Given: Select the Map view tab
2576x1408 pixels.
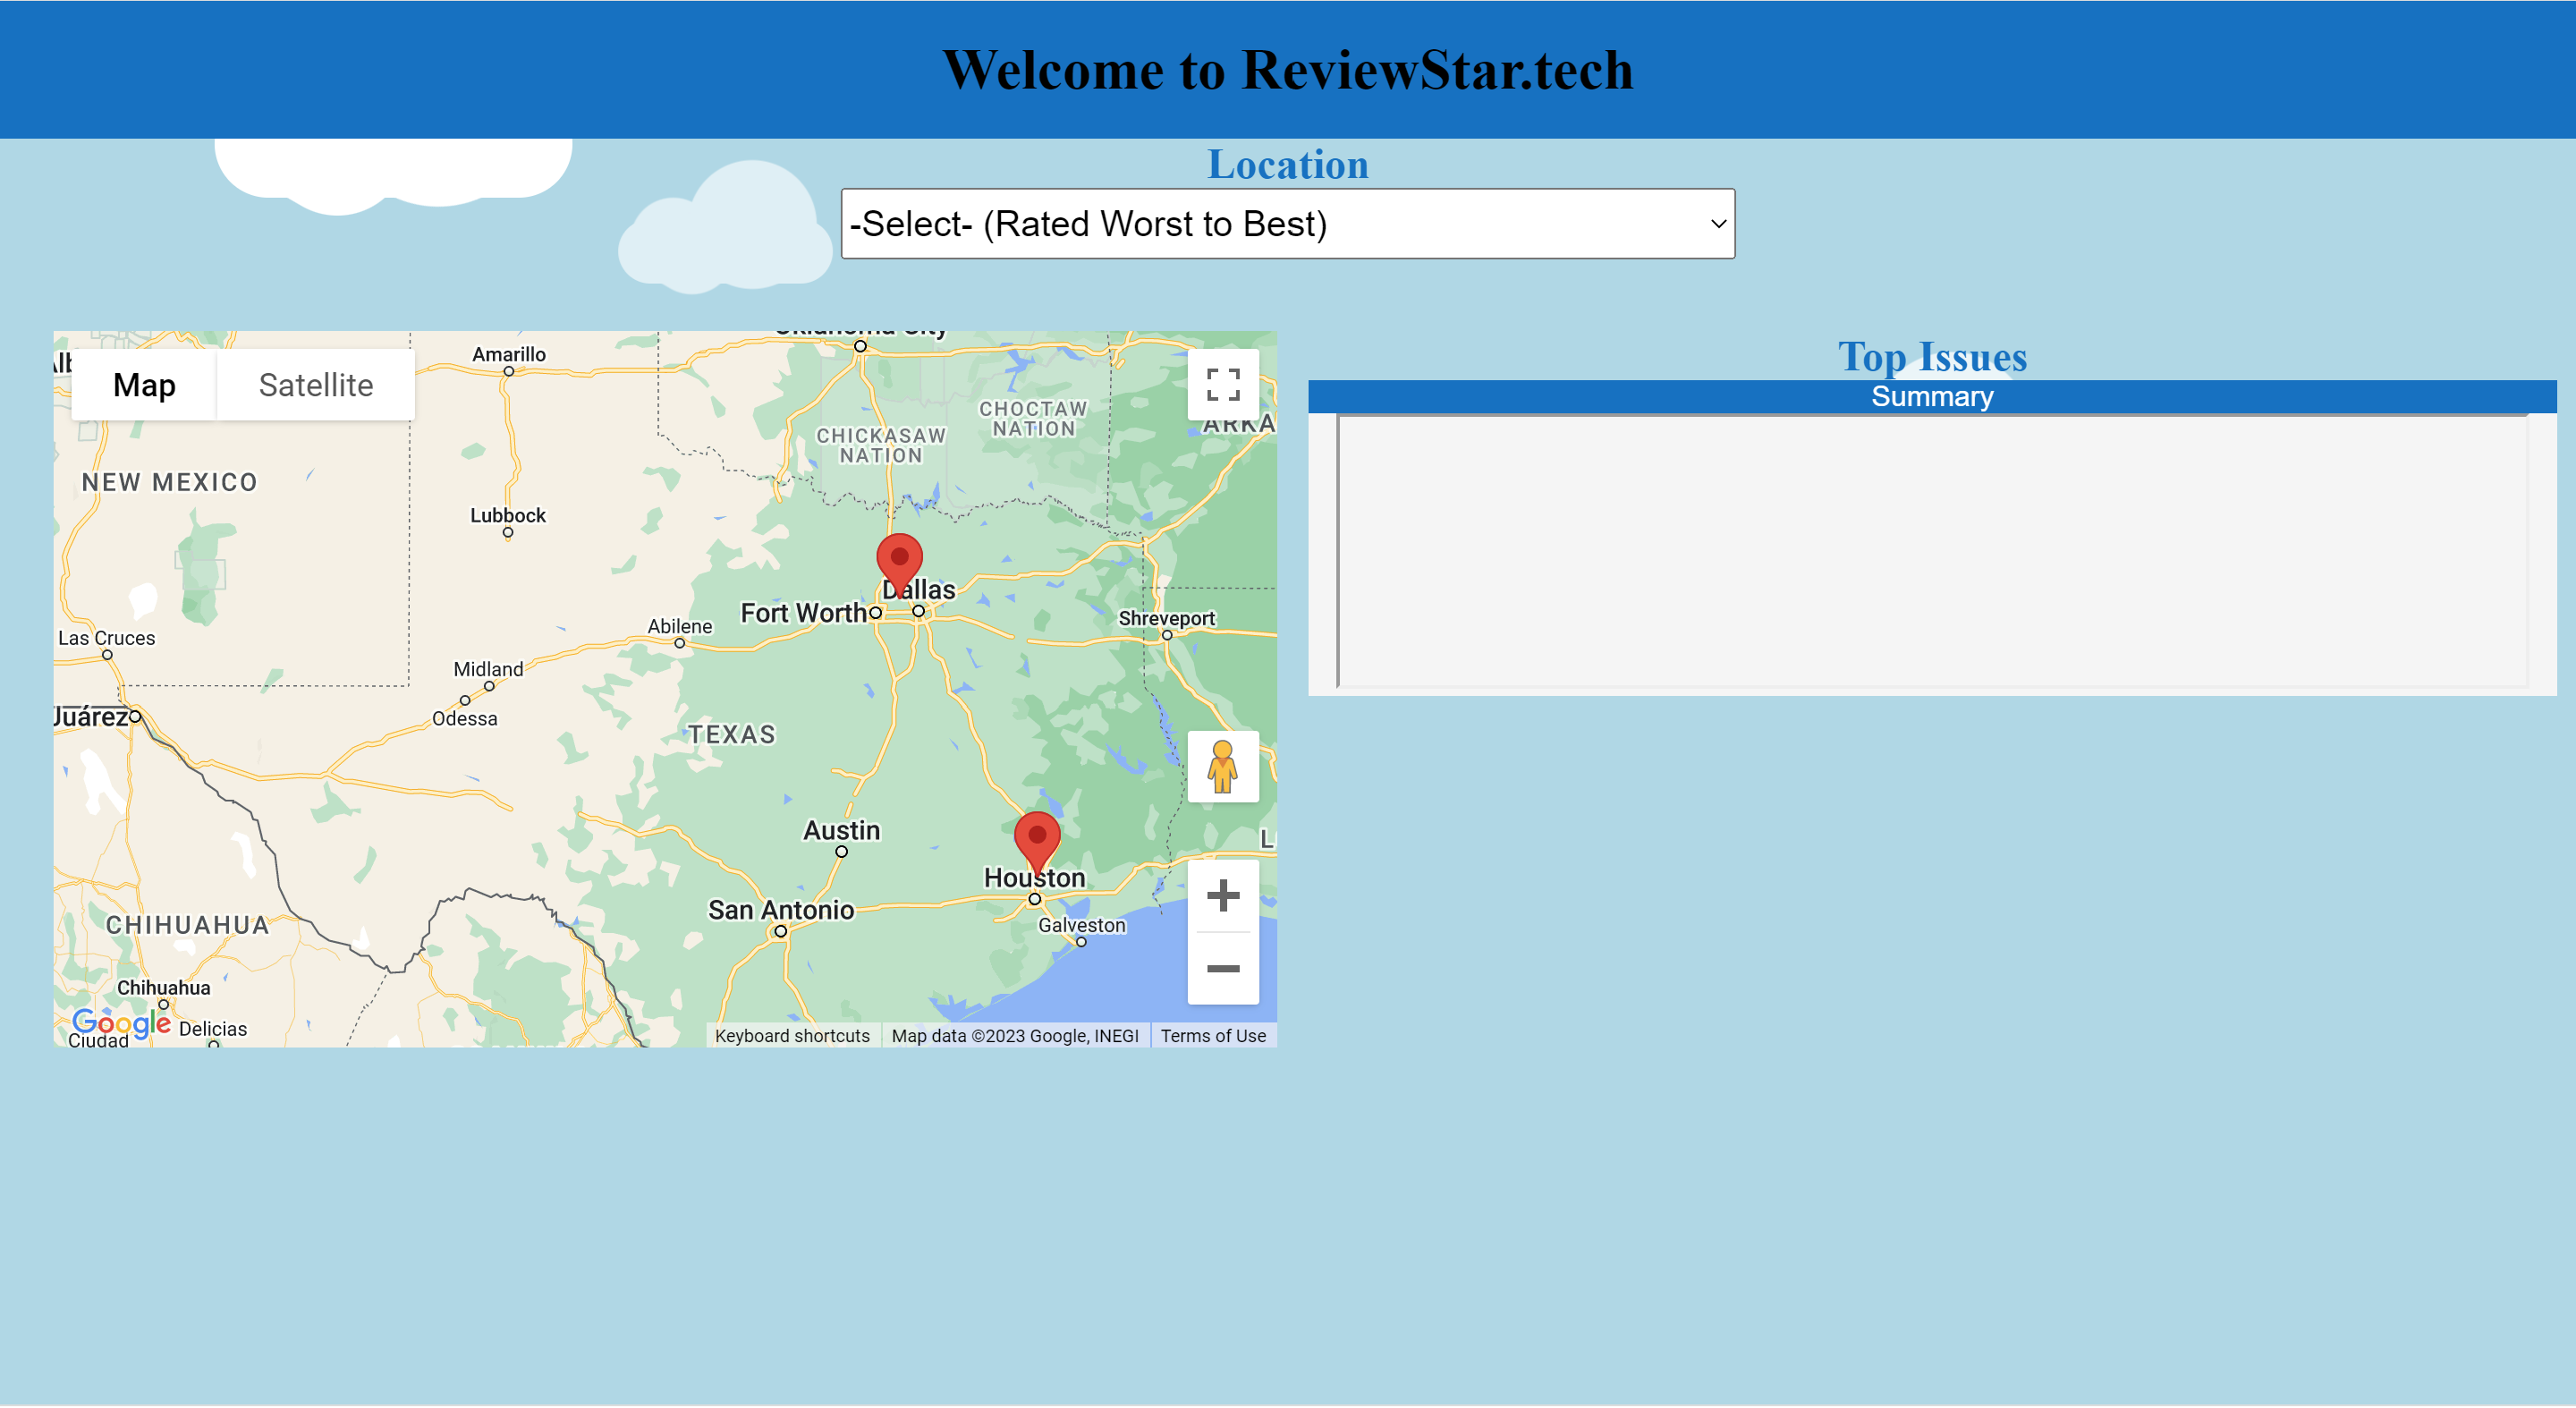Looking at the screenshot, I should pyautogui.click(x=144, y=385).
